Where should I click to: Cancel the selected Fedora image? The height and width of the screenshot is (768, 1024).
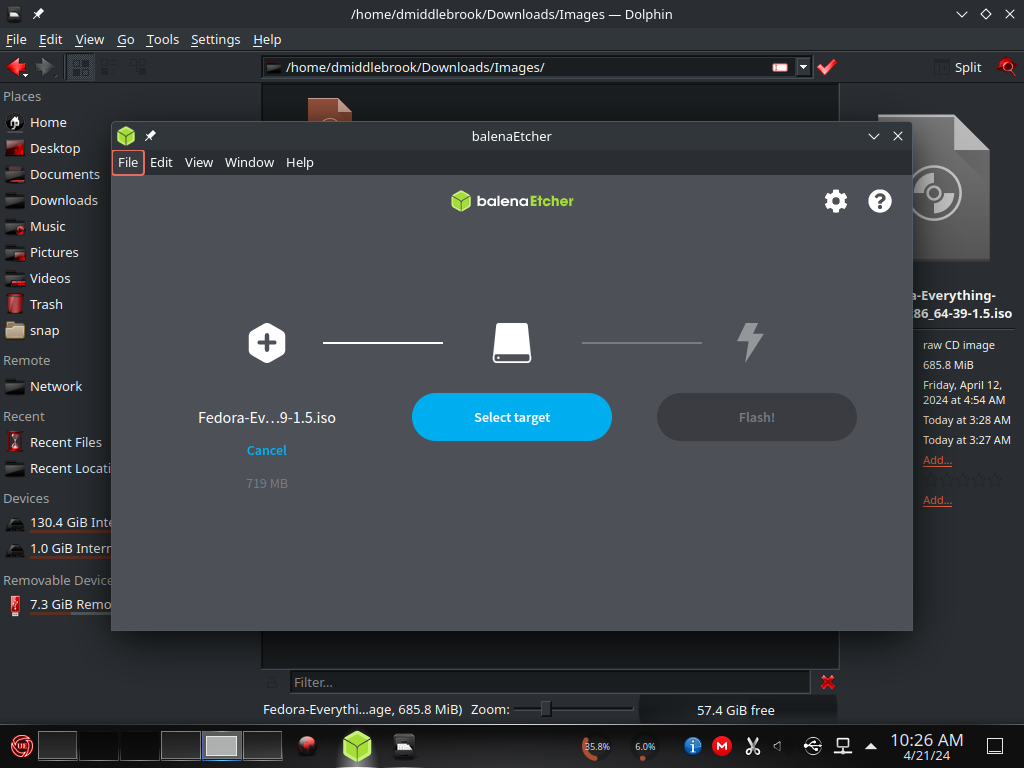[x=266, y=451]
